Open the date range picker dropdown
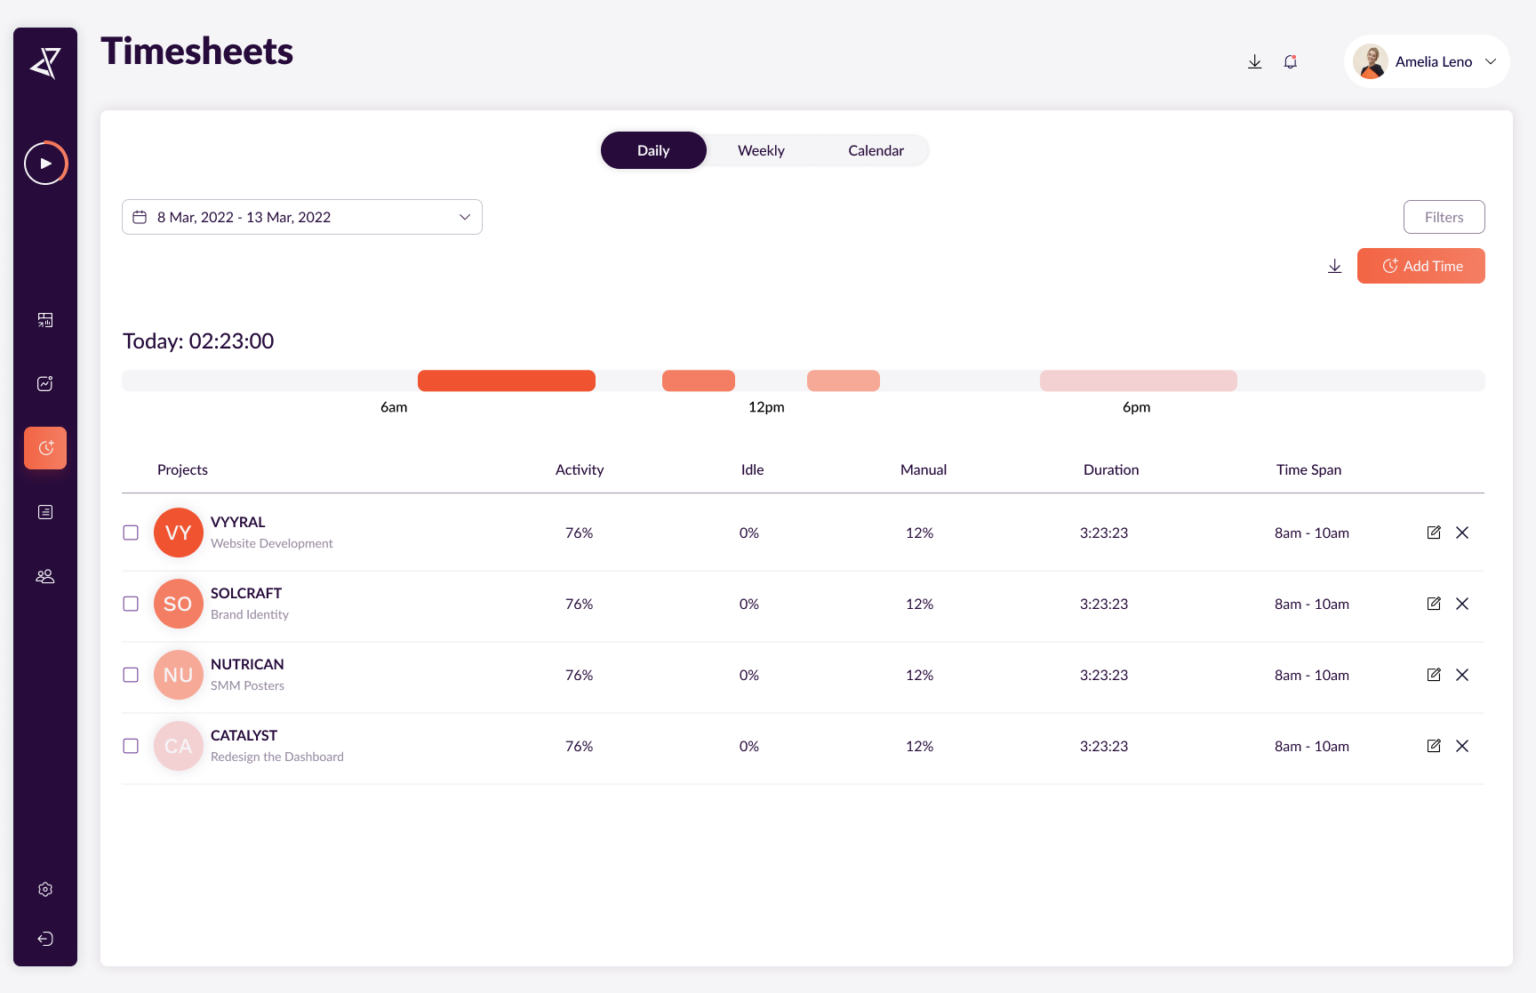 tap(301, 216)
